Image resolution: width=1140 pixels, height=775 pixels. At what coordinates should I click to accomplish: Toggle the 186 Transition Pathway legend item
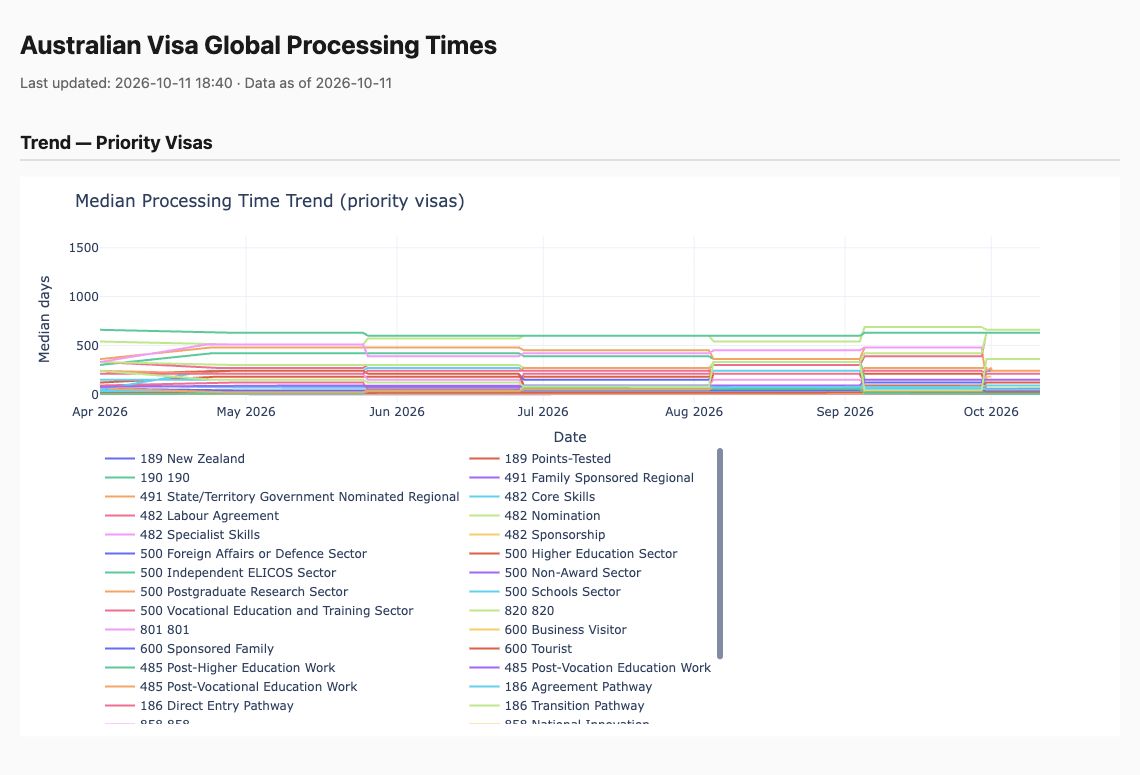pos(556,704)
